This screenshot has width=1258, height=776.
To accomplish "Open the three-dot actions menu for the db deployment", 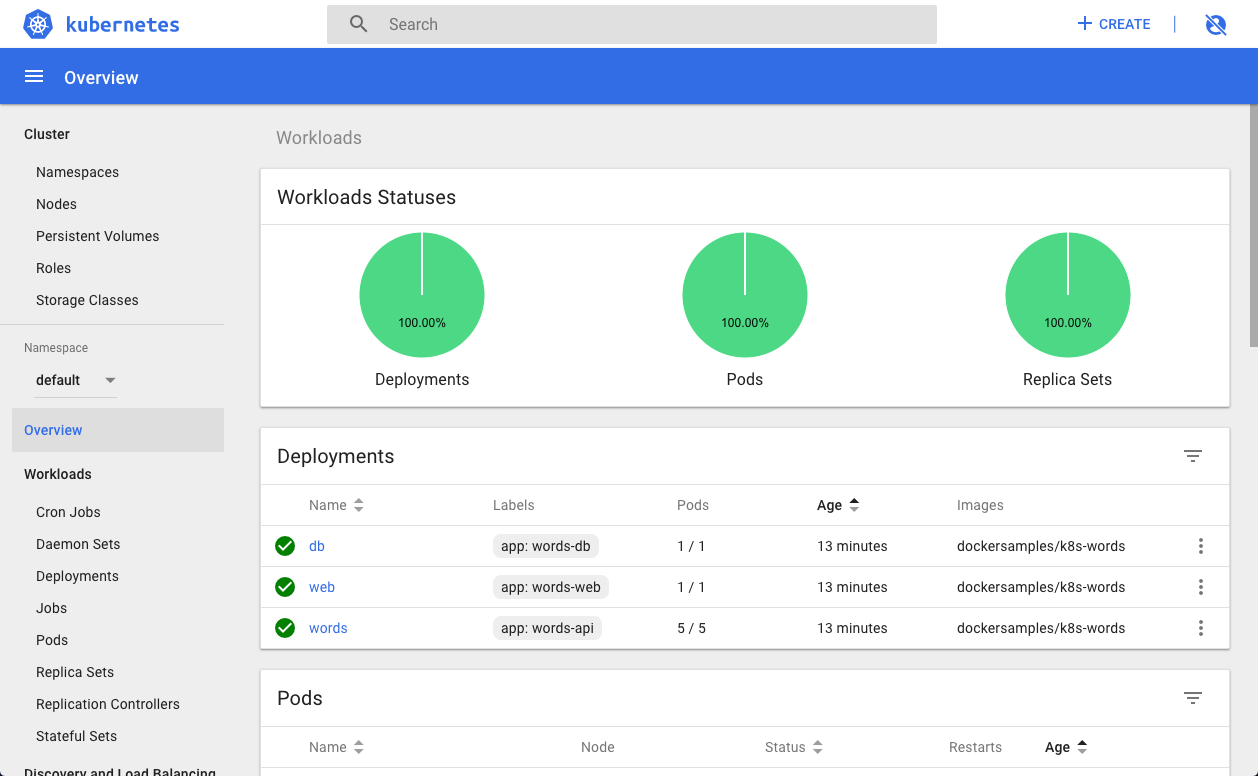I will coord(1200,546).
